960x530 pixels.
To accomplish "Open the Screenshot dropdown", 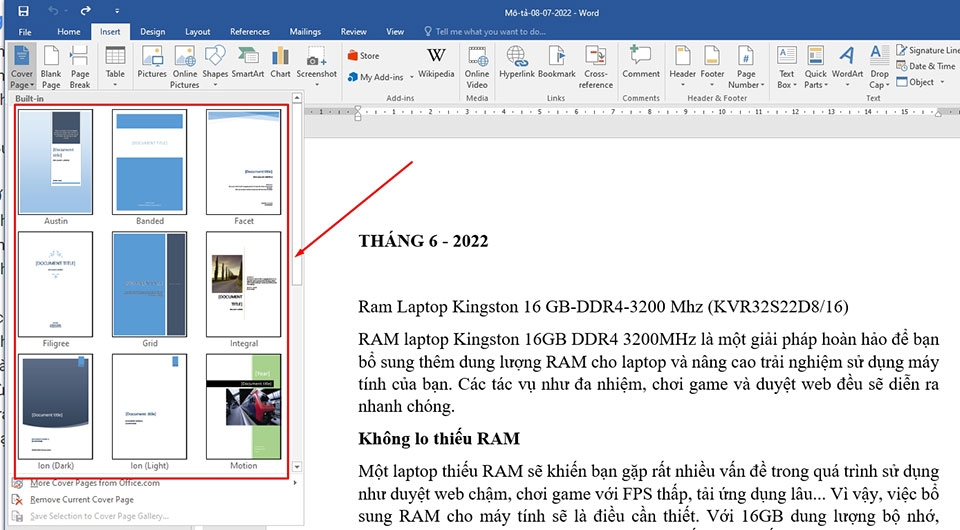I will tap(317, 66).
